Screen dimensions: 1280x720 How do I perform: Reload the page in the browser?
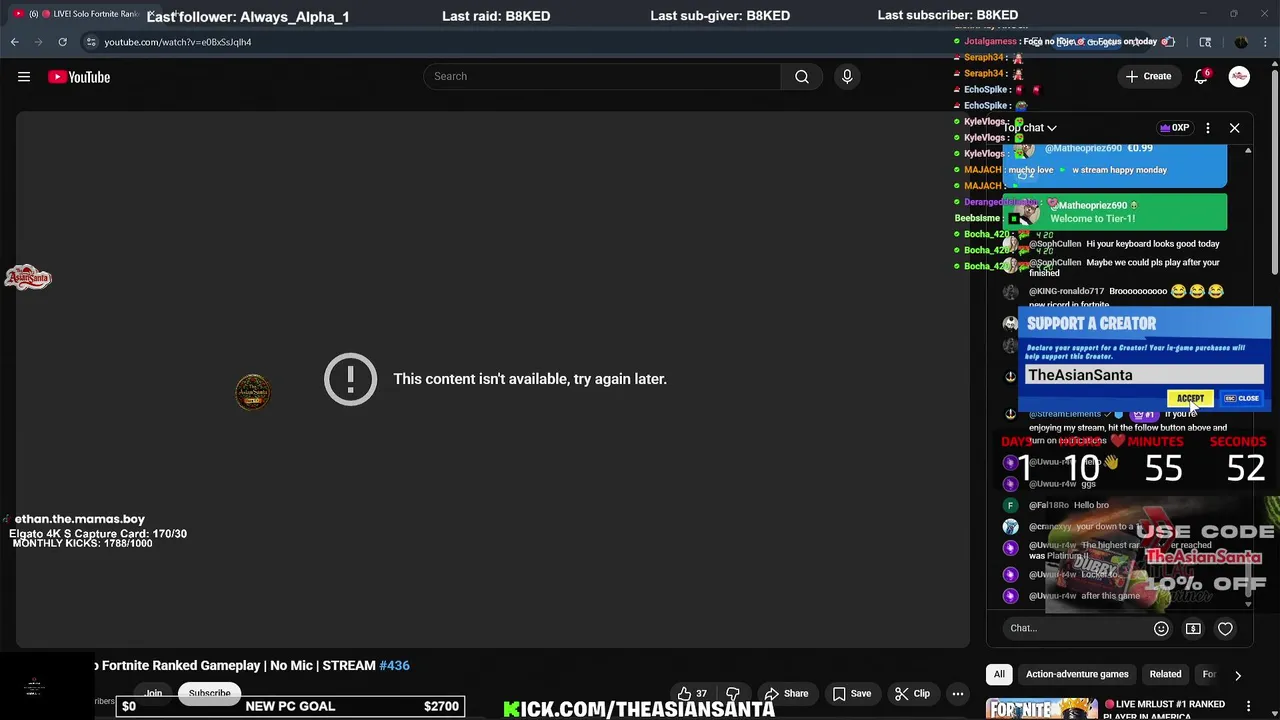pyautogui.click(x=62, y=42)
